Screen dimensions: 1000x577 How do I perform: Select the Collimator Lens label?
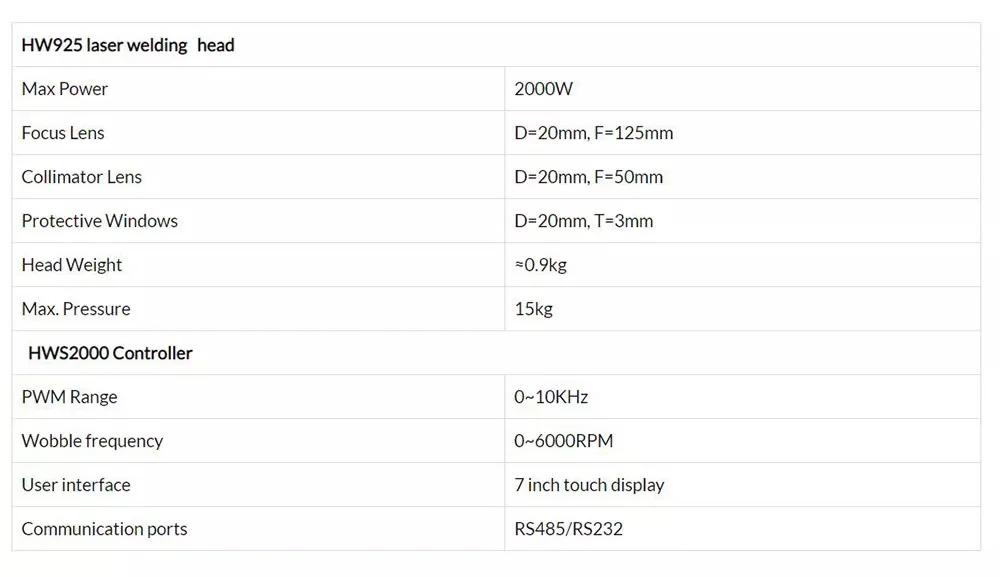82,177
